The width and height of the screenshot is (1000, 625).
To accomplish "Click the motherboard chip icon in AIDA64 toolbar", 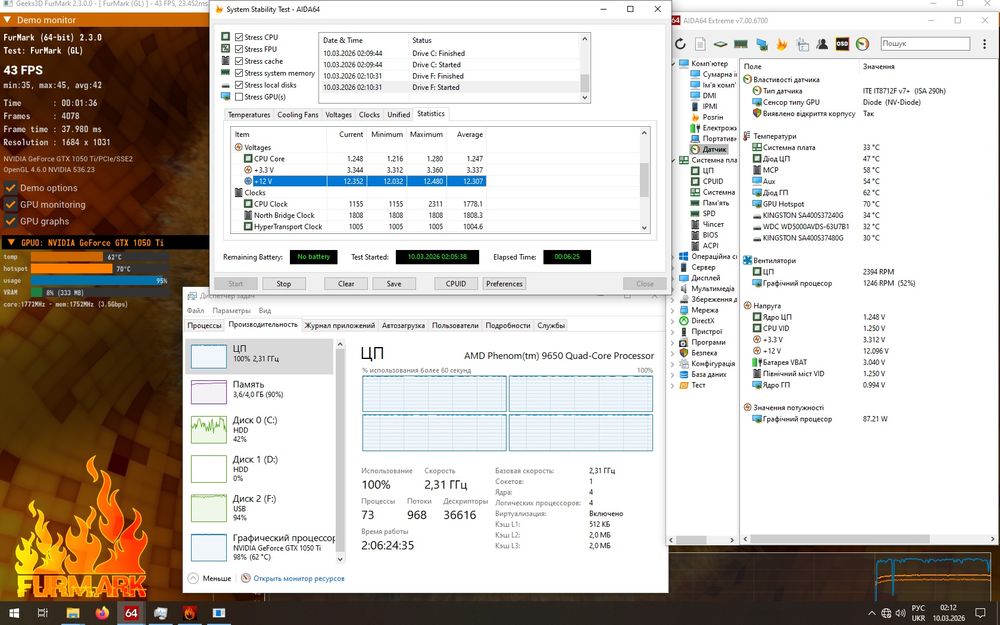I will (720, 44).
